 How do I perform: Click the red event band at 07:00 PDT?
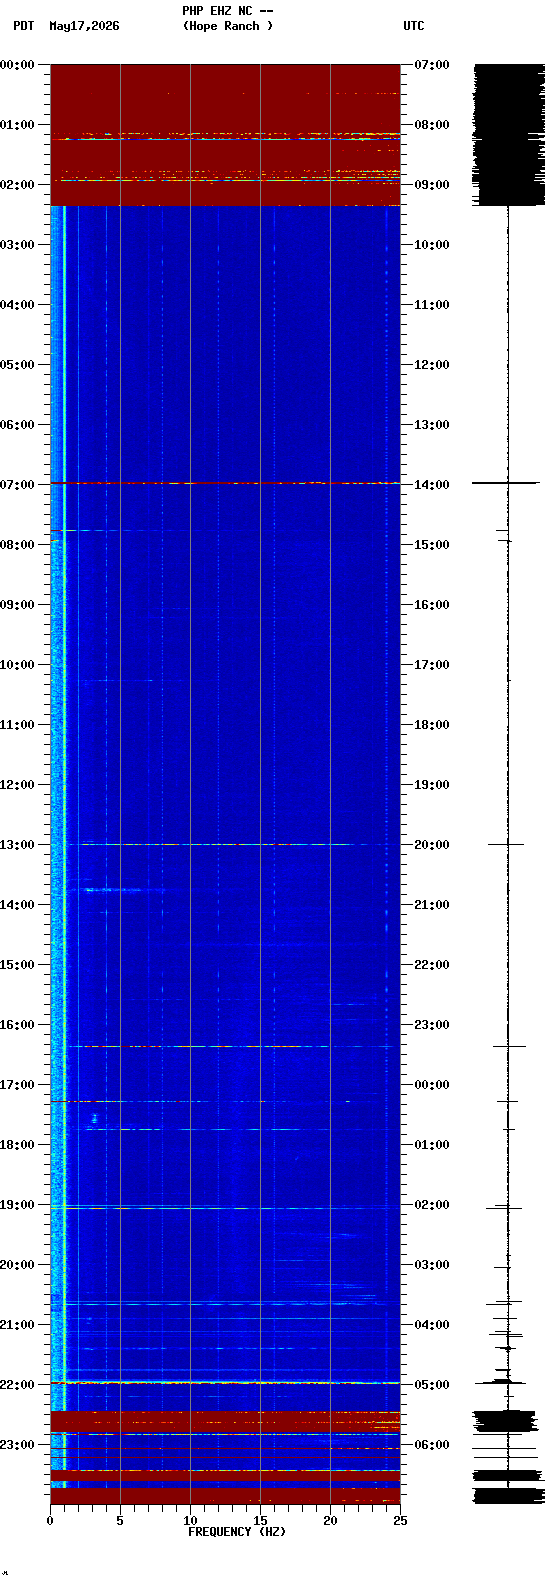(225, 483)
